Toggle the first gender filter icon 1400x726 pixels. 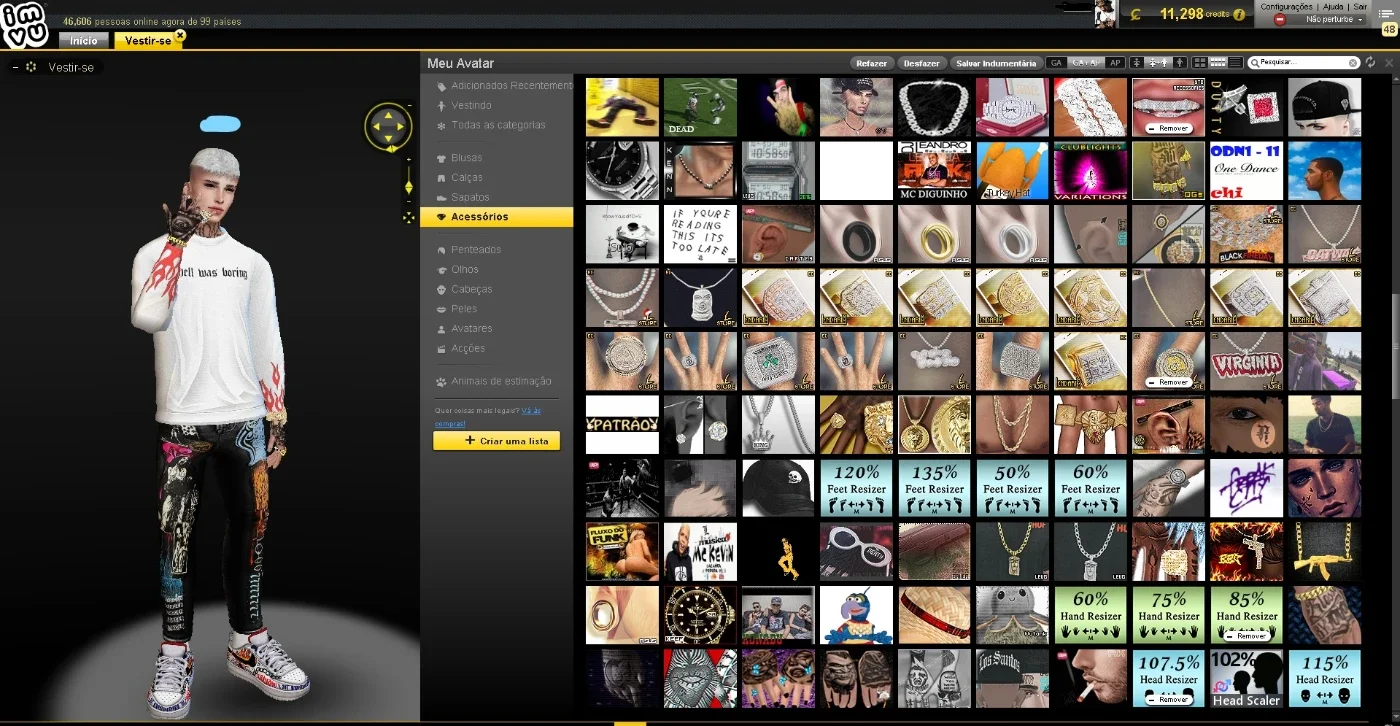(x=1137, y=63)
